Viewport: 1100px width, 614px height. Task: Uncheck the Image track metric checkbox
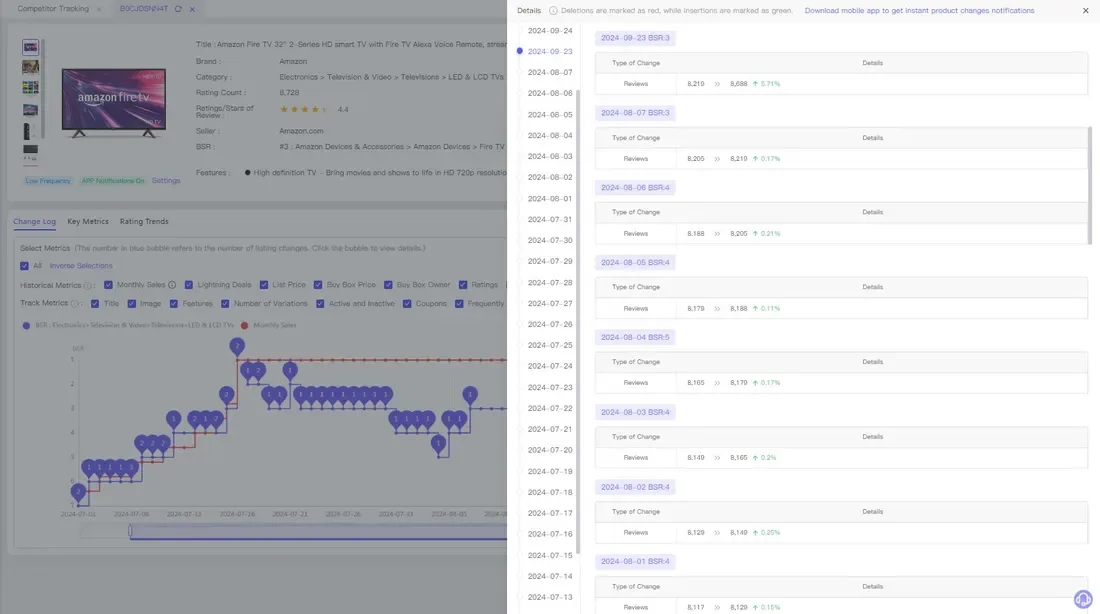131,304
